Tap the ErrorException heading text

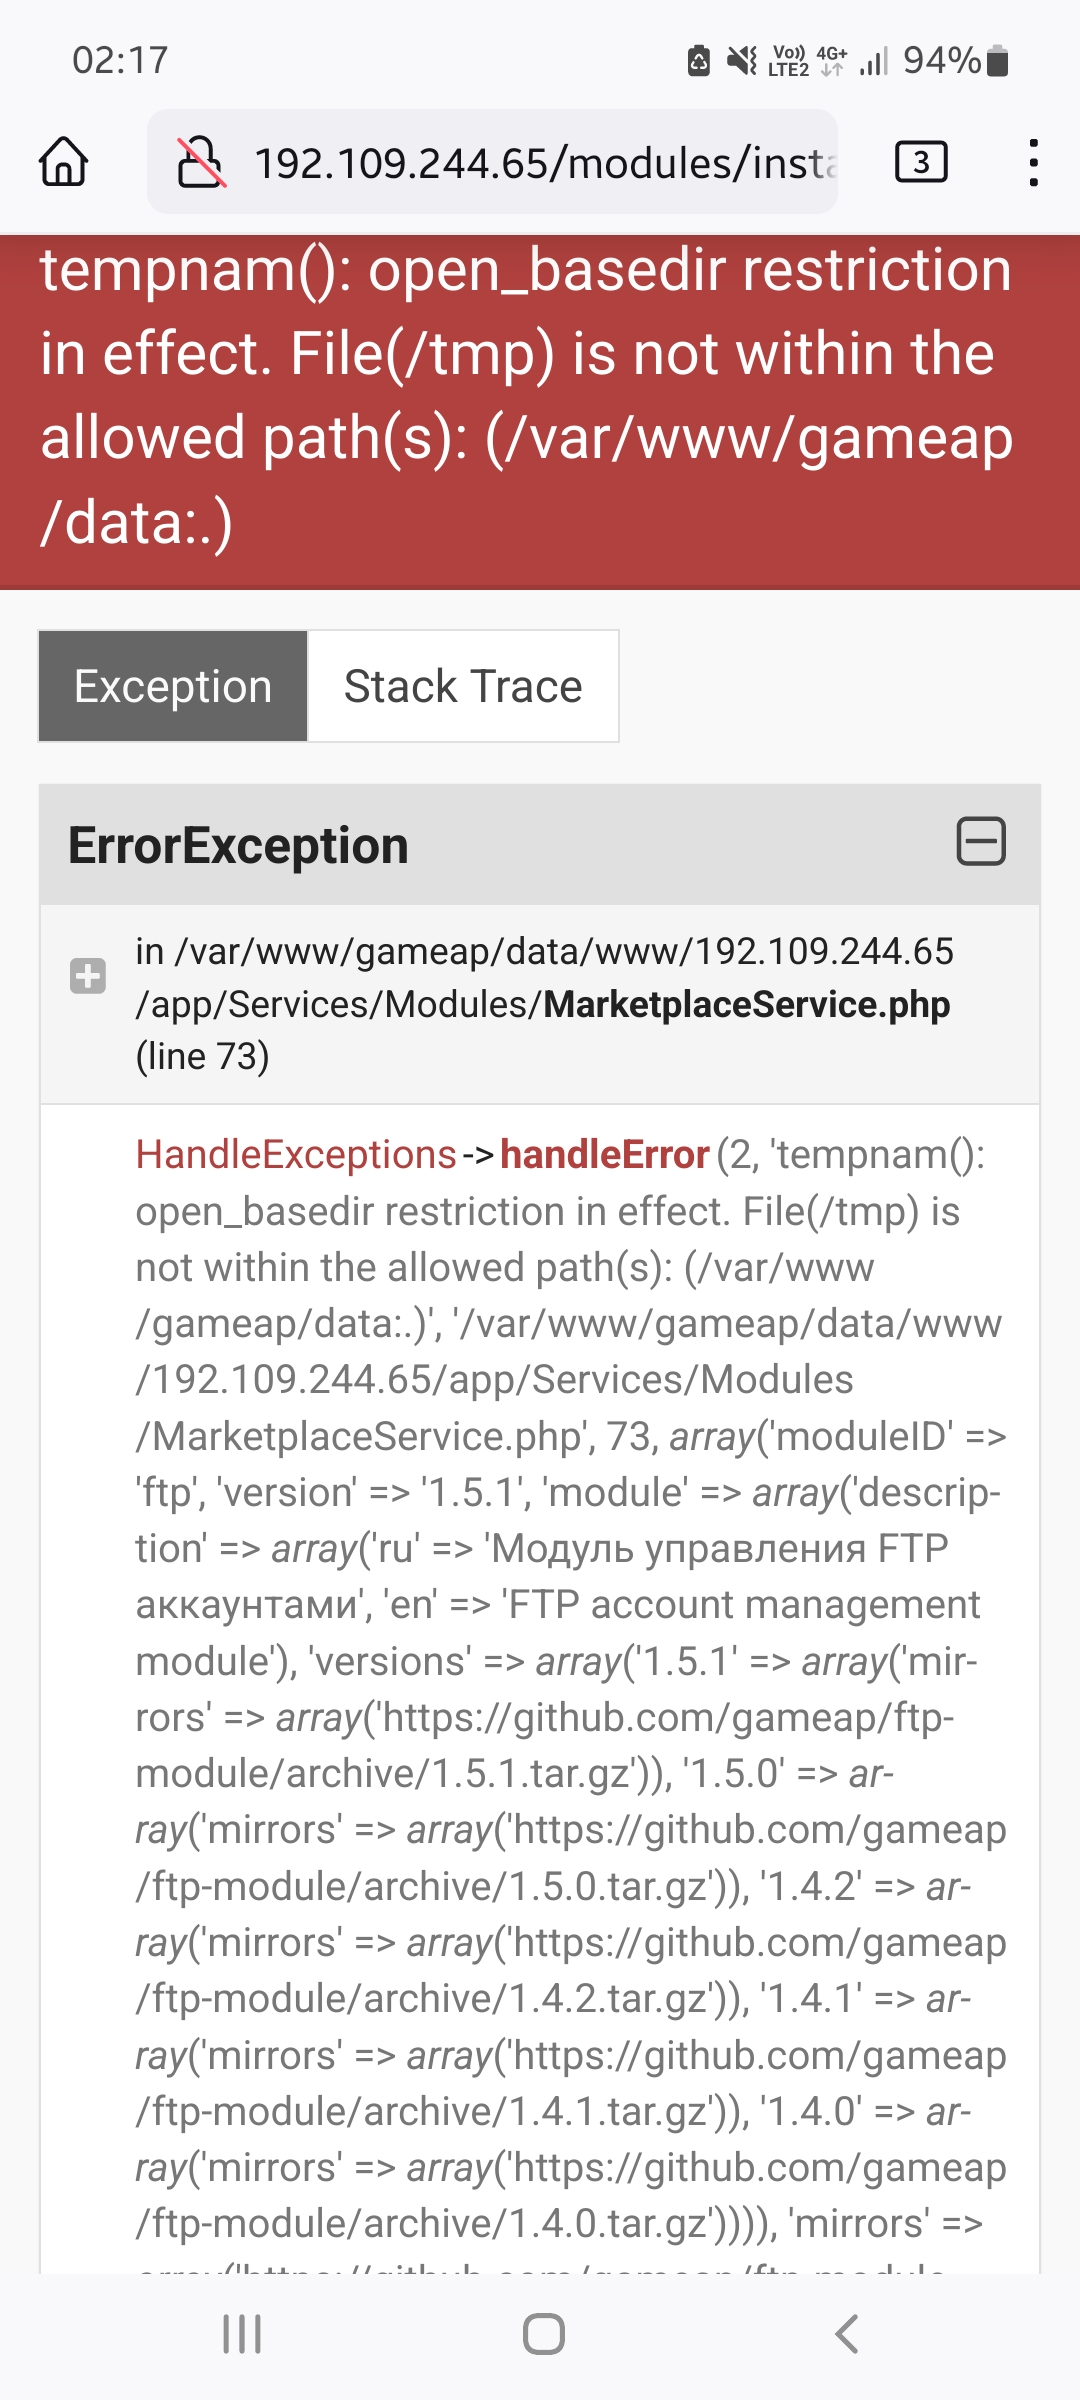coord(238,846)
